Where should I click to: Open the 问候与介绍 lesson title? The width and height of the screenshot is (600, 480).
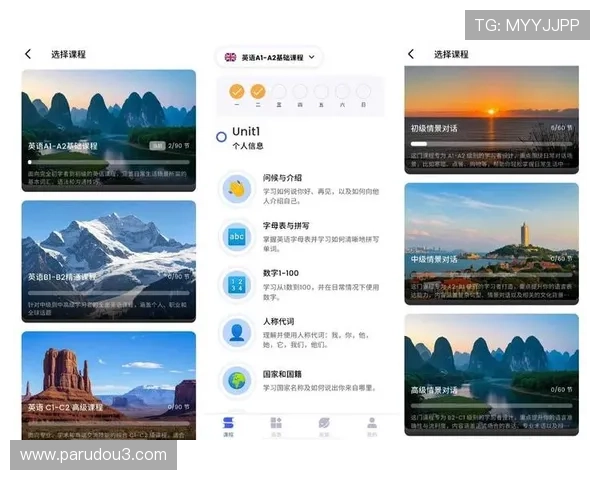(x=282, y=178)
